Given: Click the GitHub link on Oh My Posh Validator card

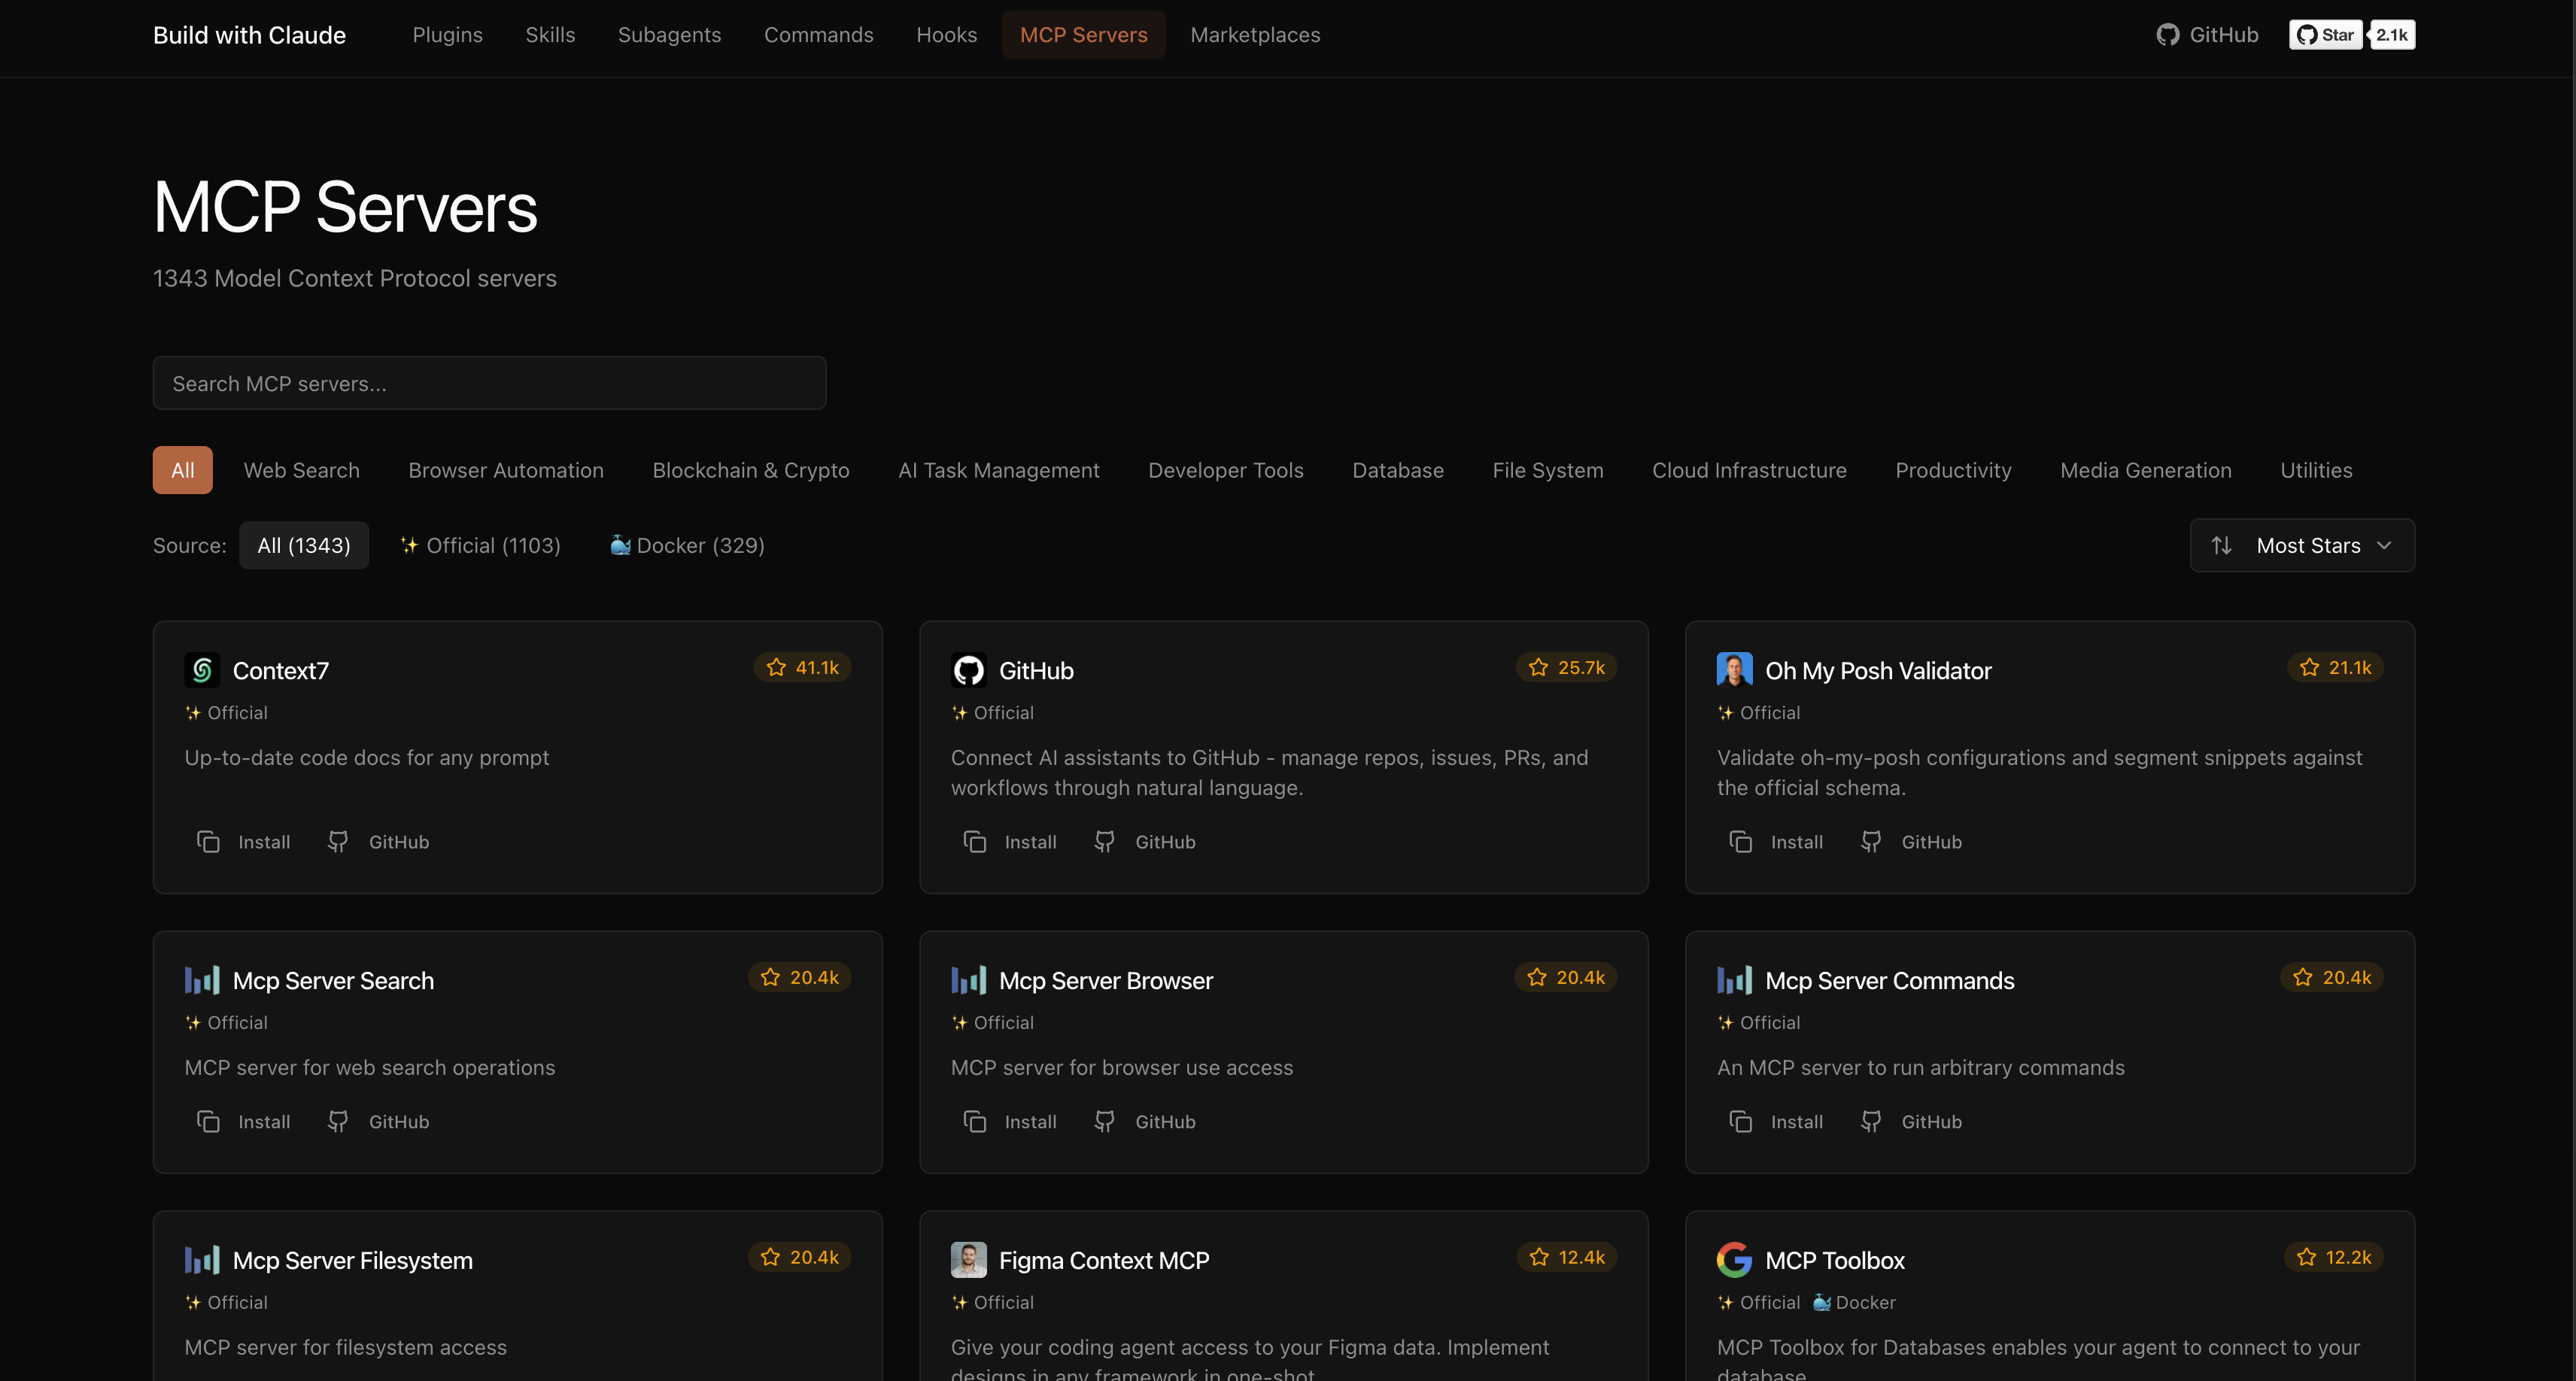Looking at the screenshot, I should tap(1911, 841).
